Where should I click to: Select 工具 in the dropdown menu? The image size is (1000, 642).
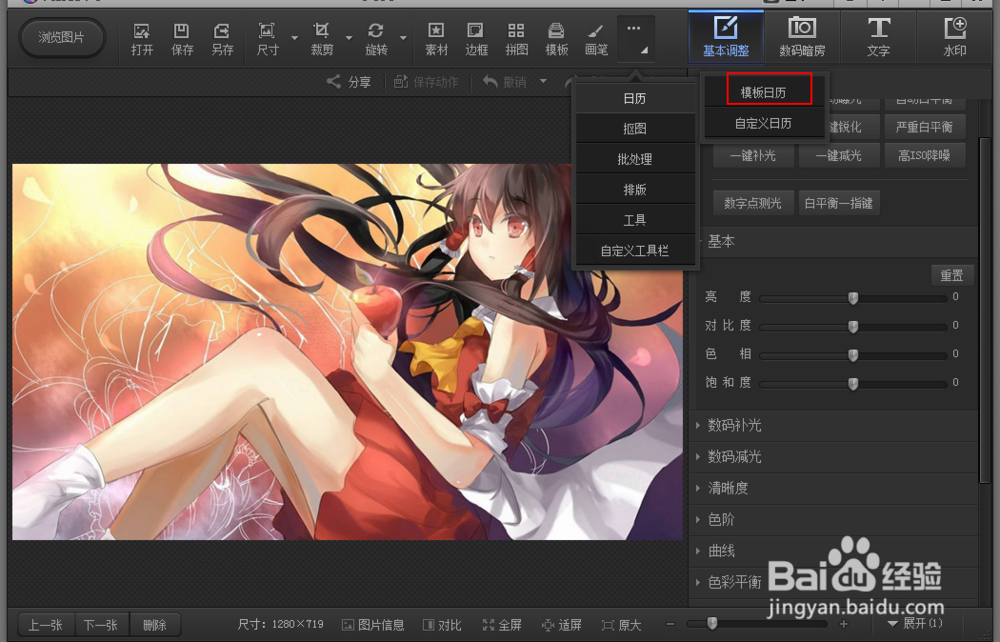point(635,221)
